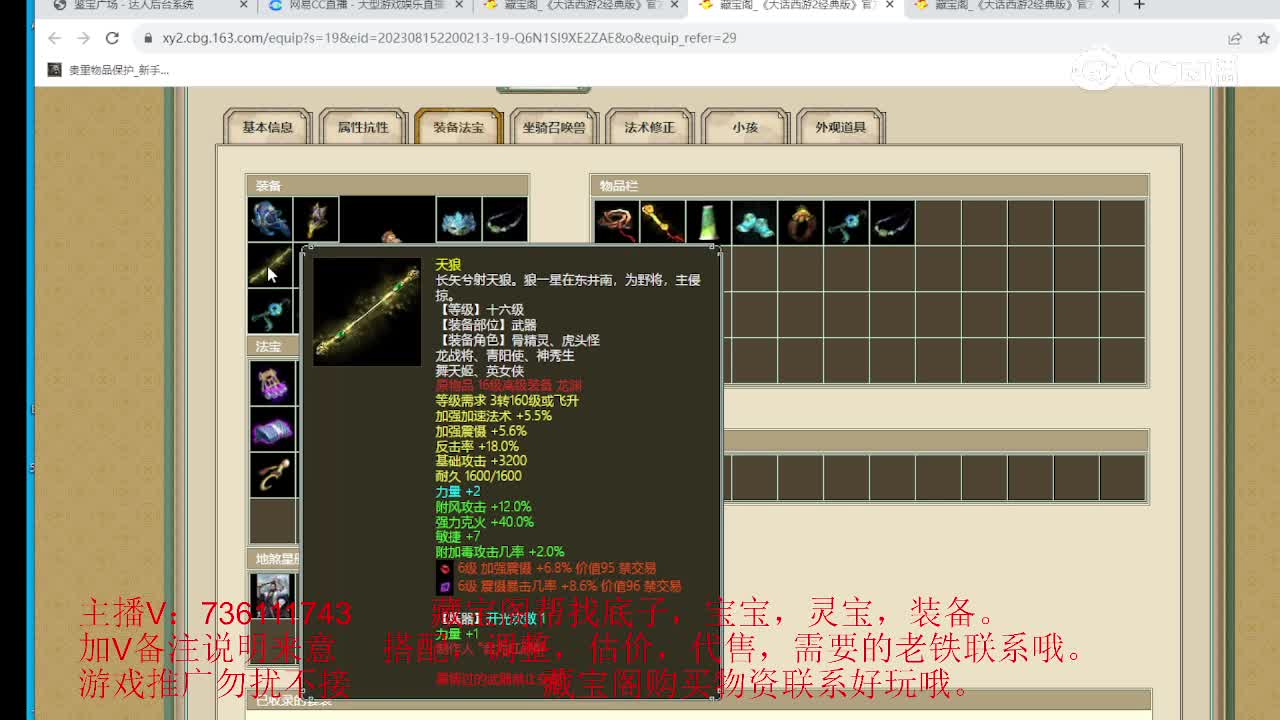Go forward in browser history
Image resolution: width=1280 pixels, height=720 pixels.
pos(83,38)
